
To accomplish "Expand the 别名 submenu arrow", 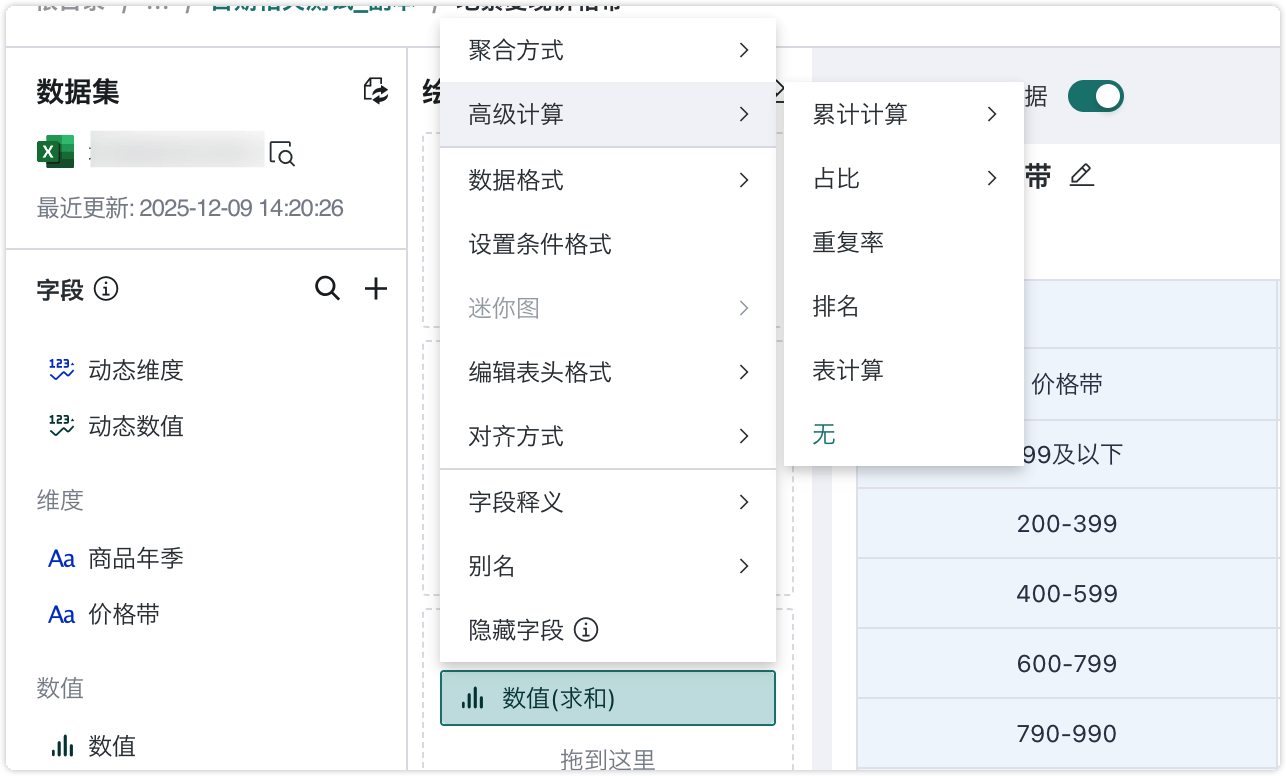I will (x=744, y=566).
